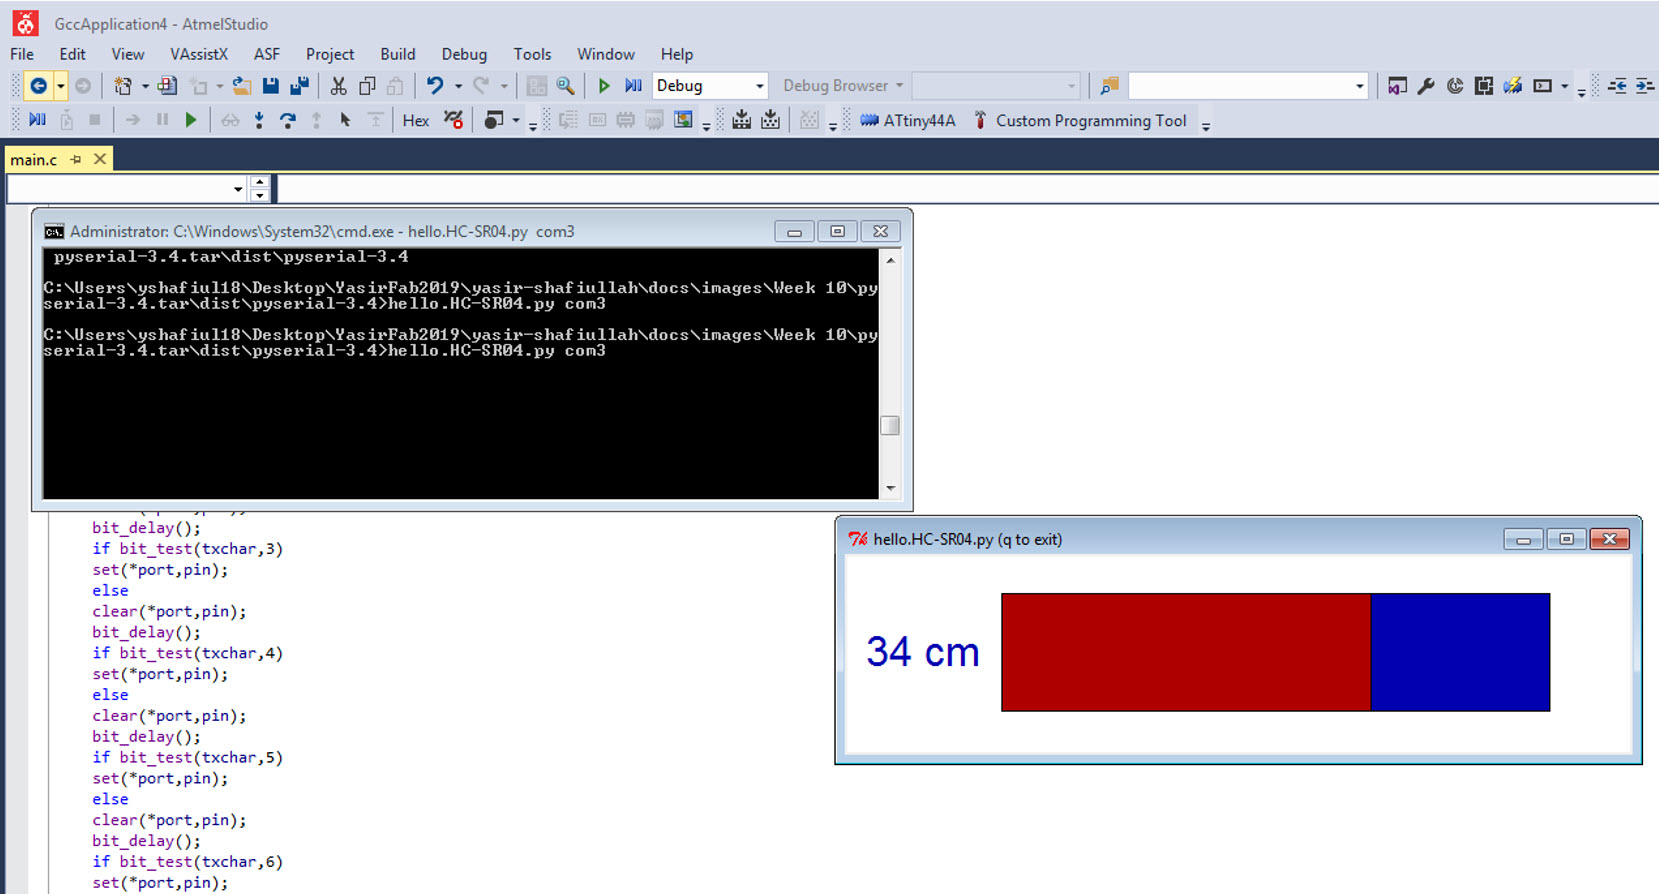Viewport: 1659px width, 894px height.
Task: Open the empty search combo box dropdown
Action: coord(1359,86)
